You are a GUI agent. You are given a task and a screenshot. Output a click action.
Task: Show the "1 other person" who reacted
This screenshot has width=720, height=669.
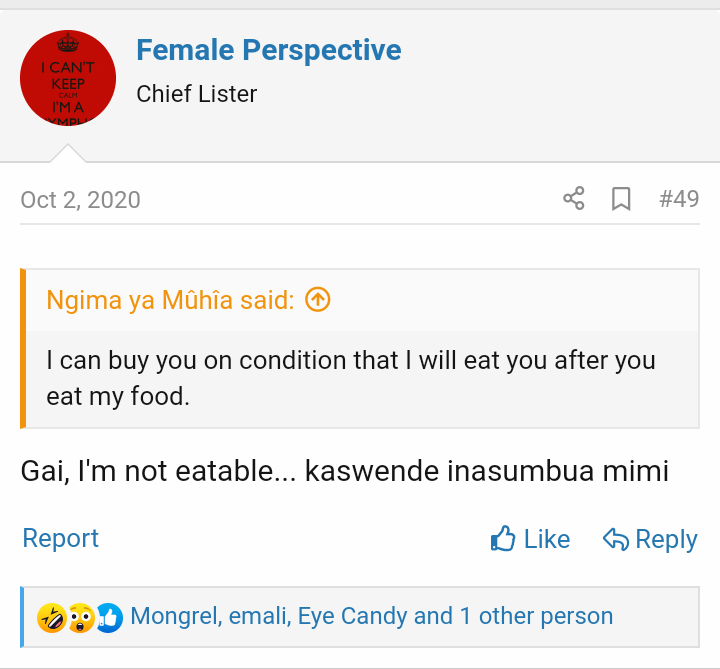point(536,616)
